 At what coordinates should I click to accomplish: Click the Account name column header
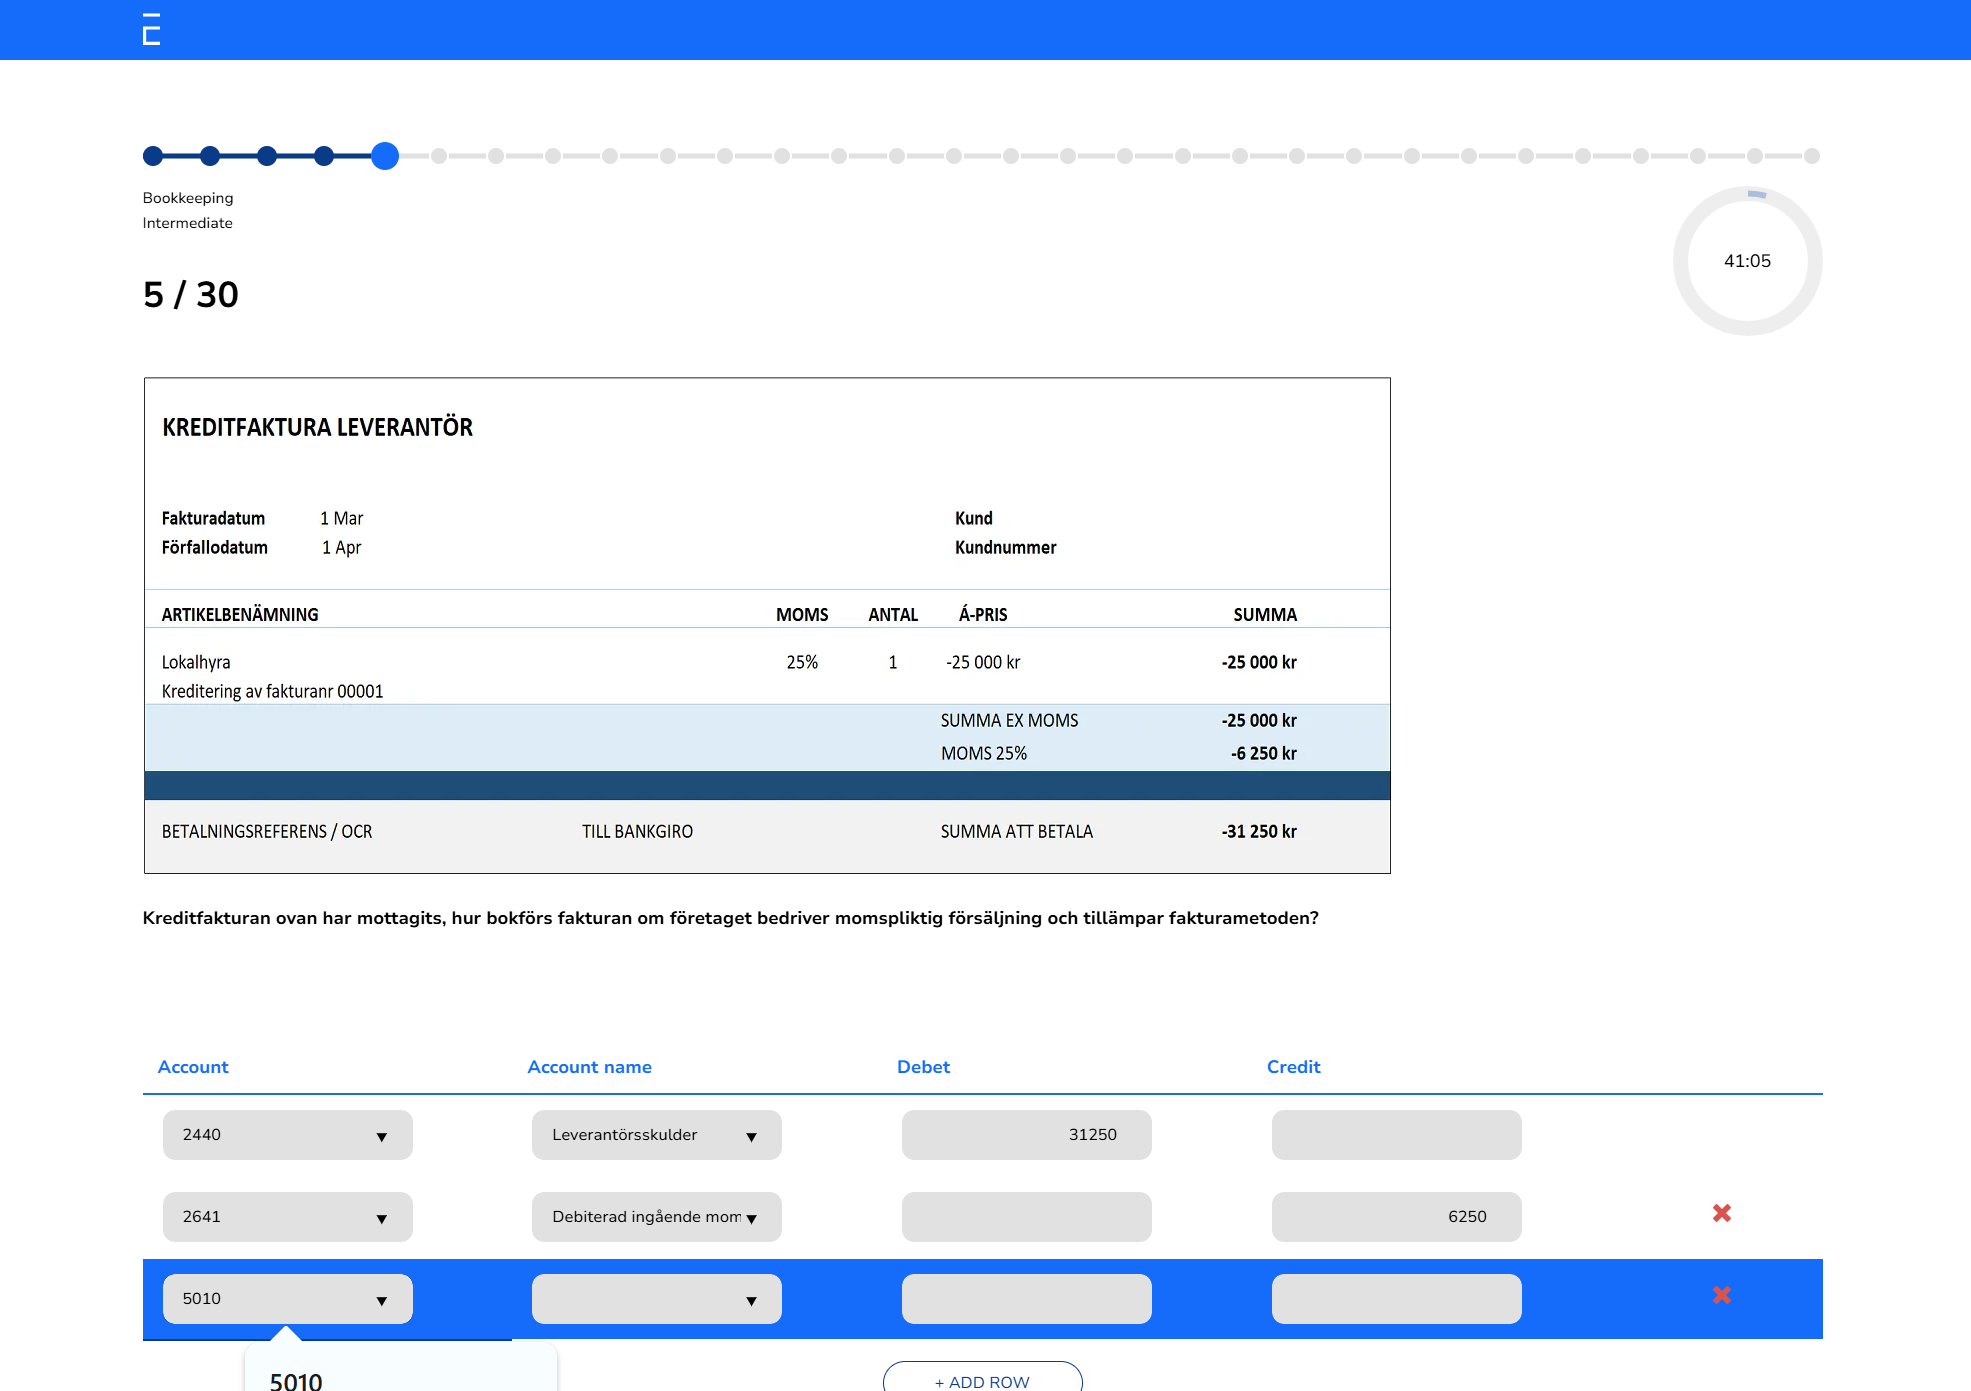coord(589,1067)
